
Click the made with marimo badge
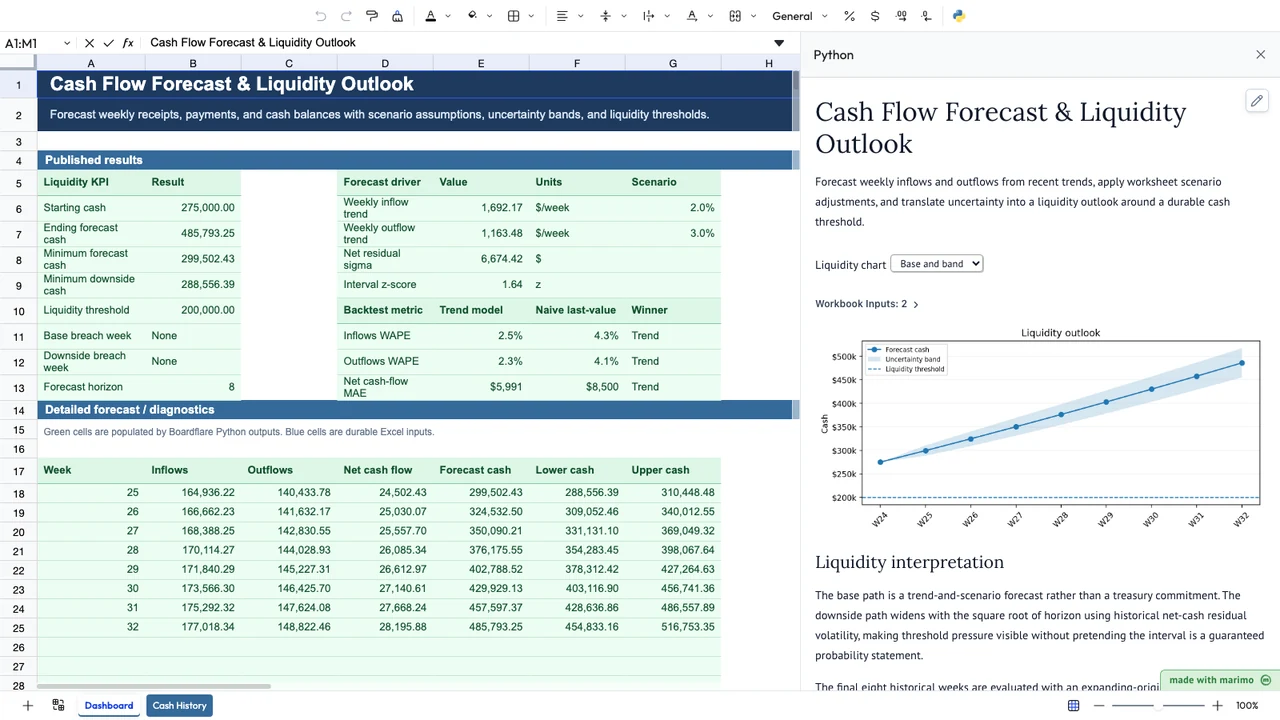coord(1220,680)
